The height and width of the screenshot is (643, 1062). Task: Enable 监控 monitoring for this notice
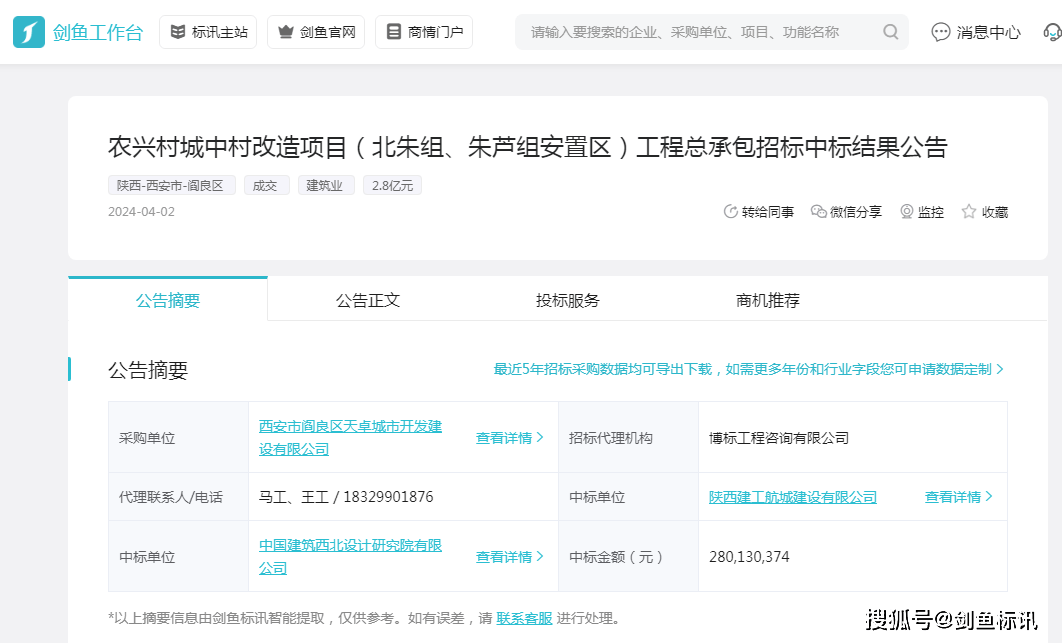click(922, 212)
